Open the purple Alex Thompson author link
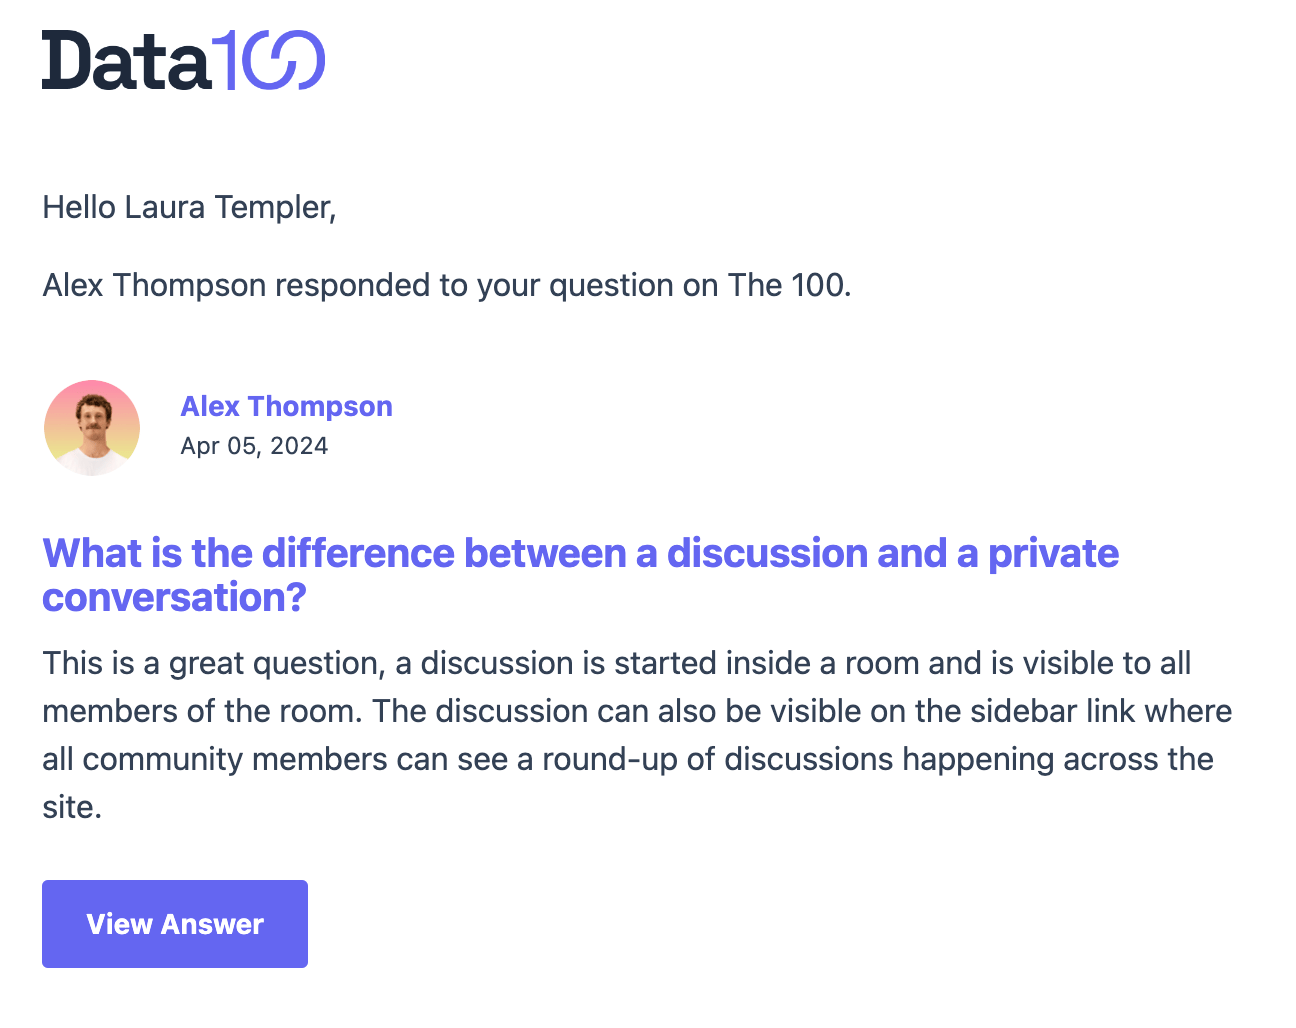Image resolution: width=1296 pixels, height=1028 pixels. tap(286, 406)
